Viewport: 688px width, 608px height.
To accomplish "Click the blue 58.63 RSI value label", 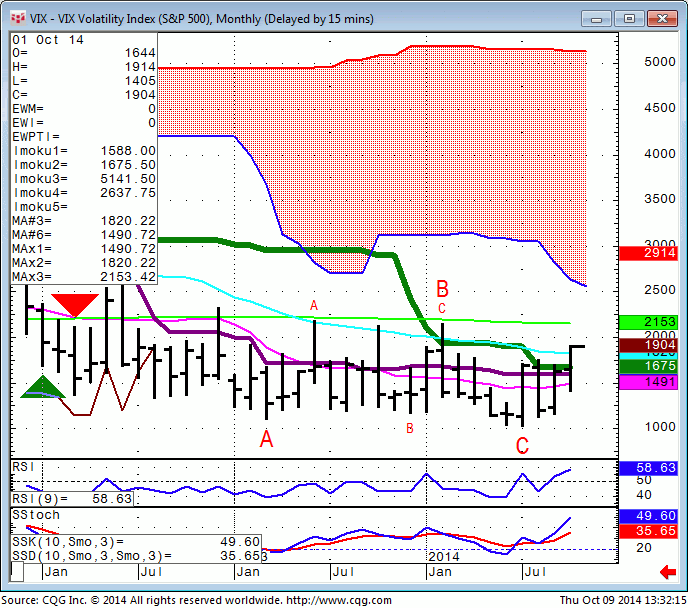I will 648,468.
